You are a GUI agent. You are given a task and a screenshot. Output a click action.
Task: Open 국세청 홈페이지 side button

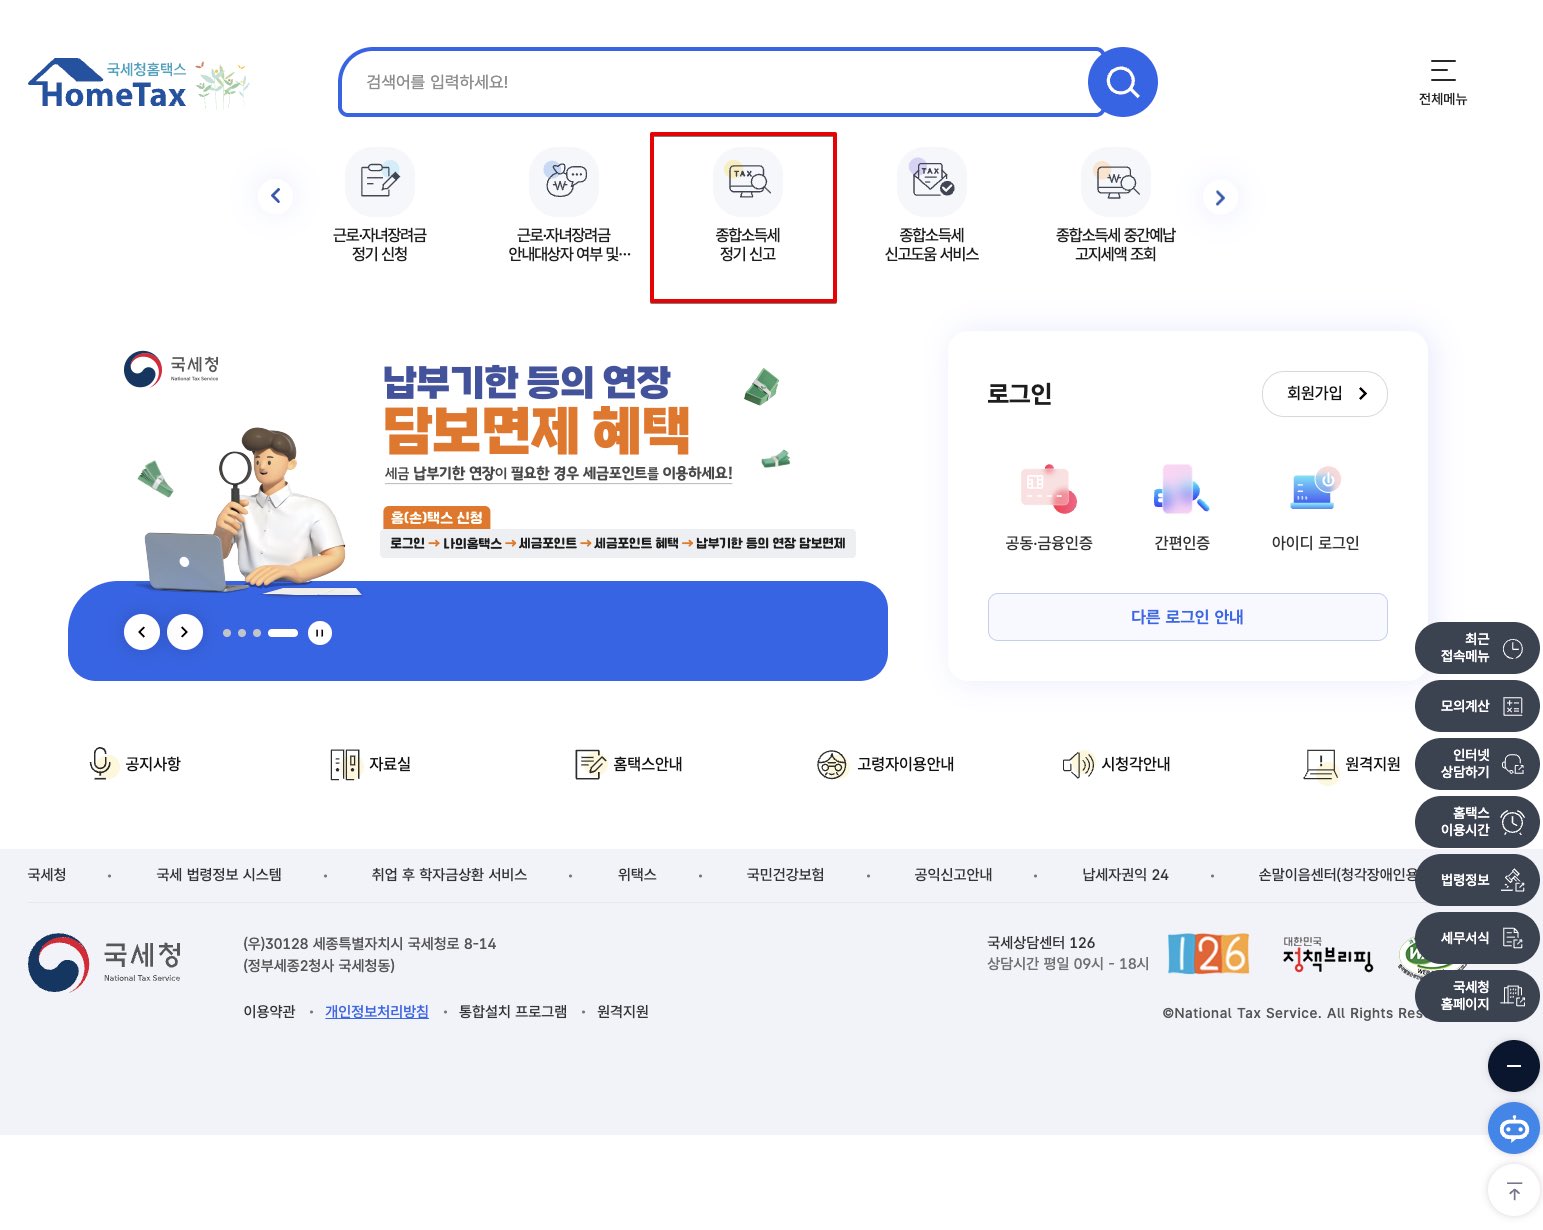(x=1477, y=996)
